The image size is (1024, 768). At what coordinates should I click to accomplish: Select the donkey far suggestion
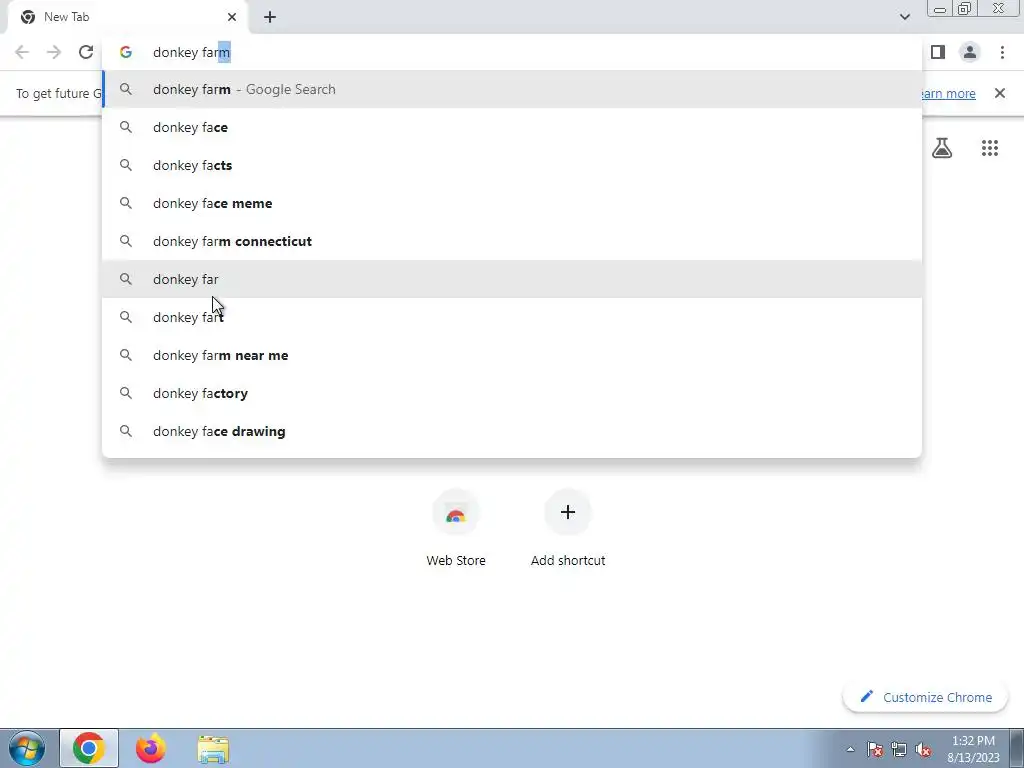click(512, 279)
